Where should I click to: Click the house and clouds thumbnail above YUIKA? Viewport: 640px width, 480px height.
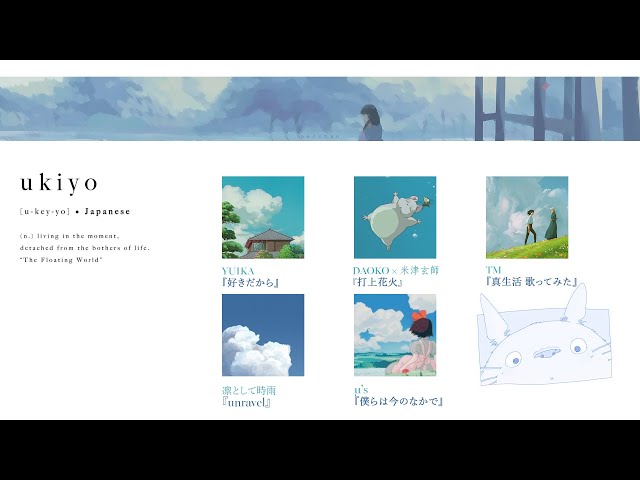point(263,217)
